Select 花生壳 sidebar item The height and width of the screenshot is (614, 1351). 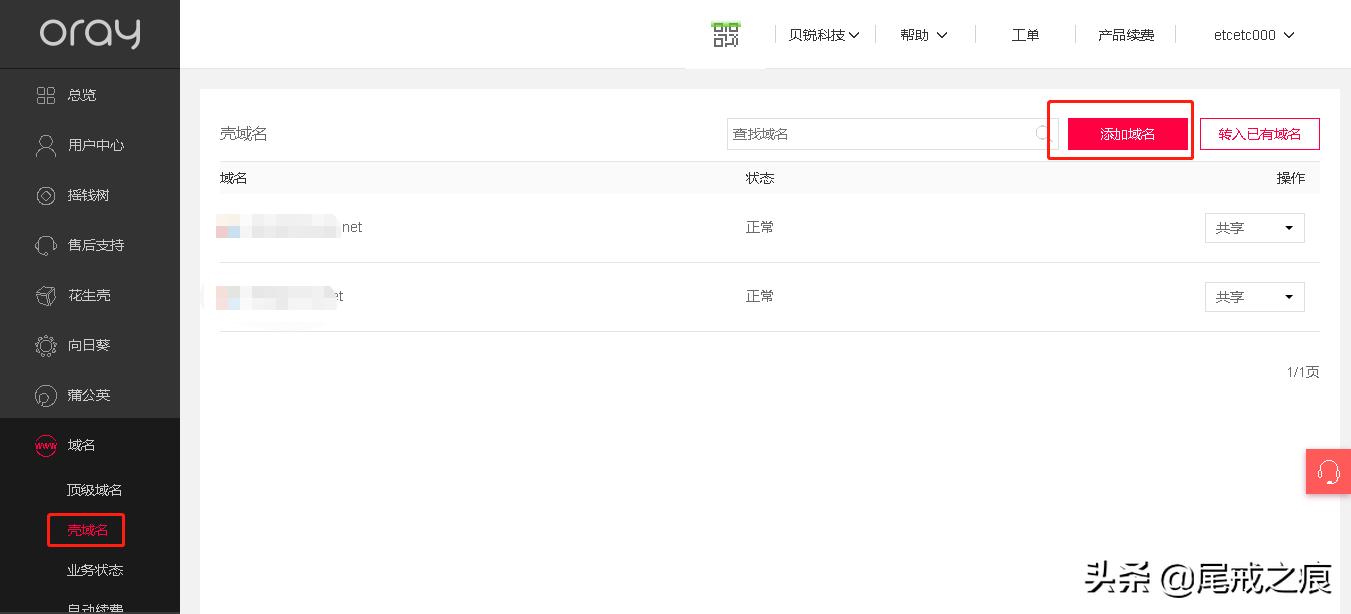[x=90, y=295]
